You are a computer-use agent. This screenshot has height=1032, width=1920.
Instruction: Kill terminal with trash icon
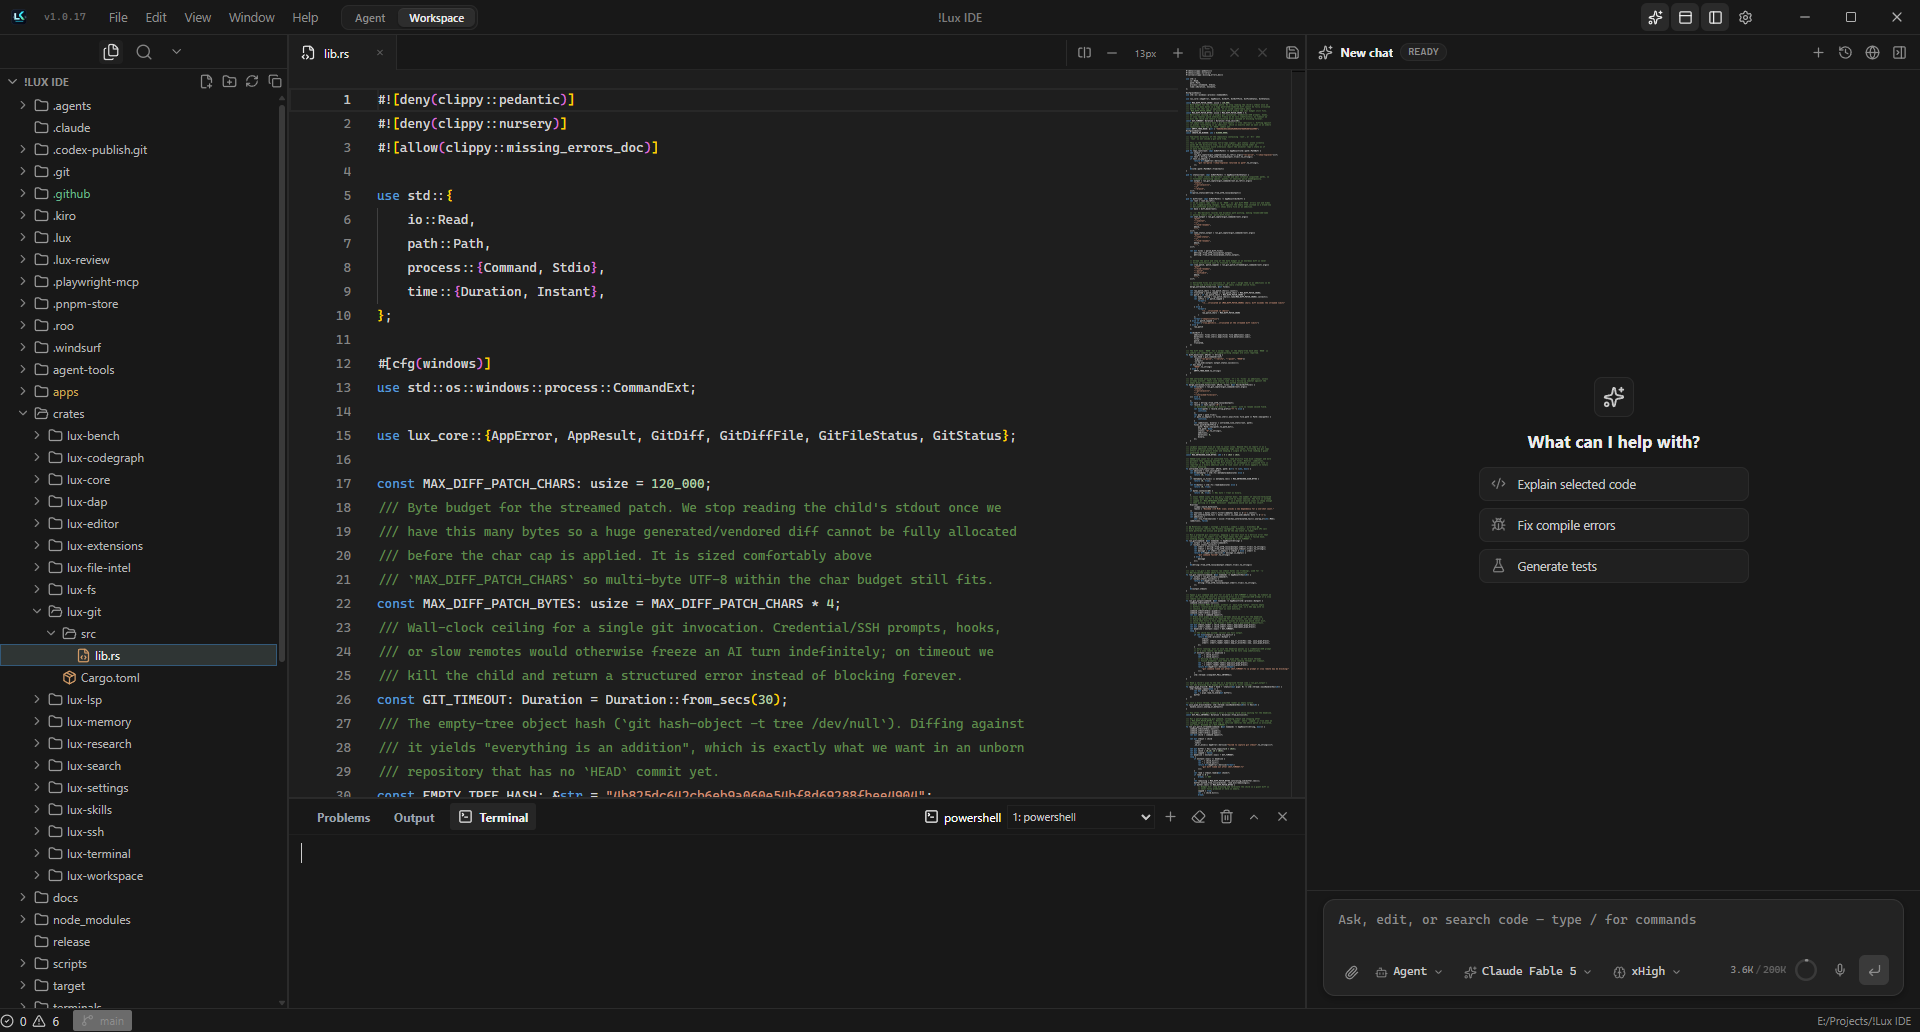pyautogui.click(x=1226, y=817)
